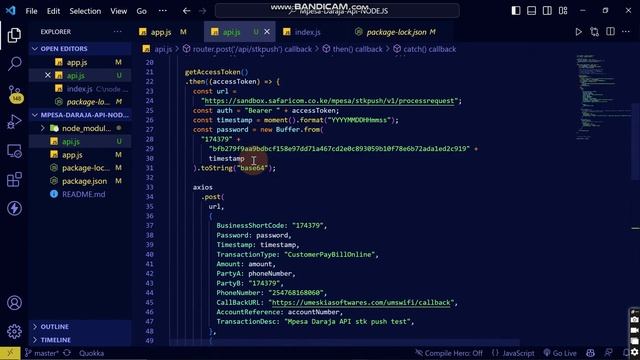Expand the Timeline section

coord(80,340)
